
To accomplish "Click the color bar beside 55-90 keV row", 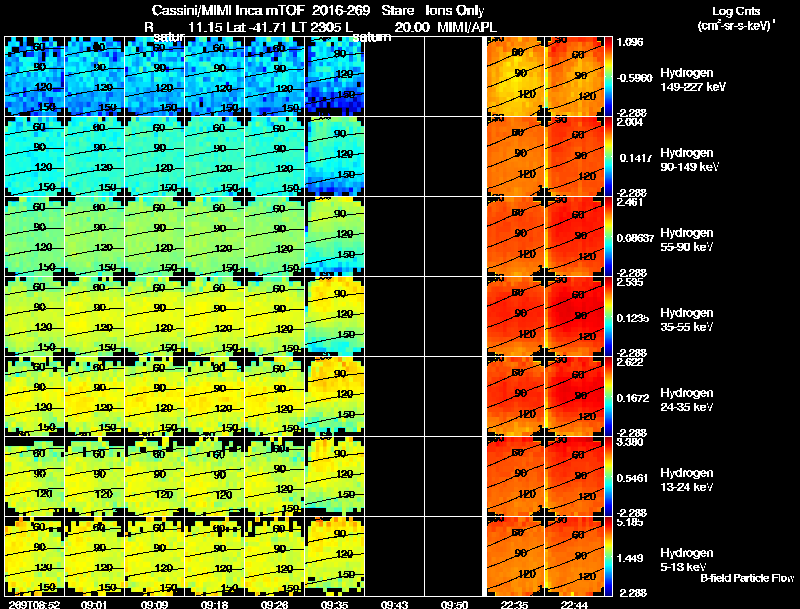I will (608, 237).
